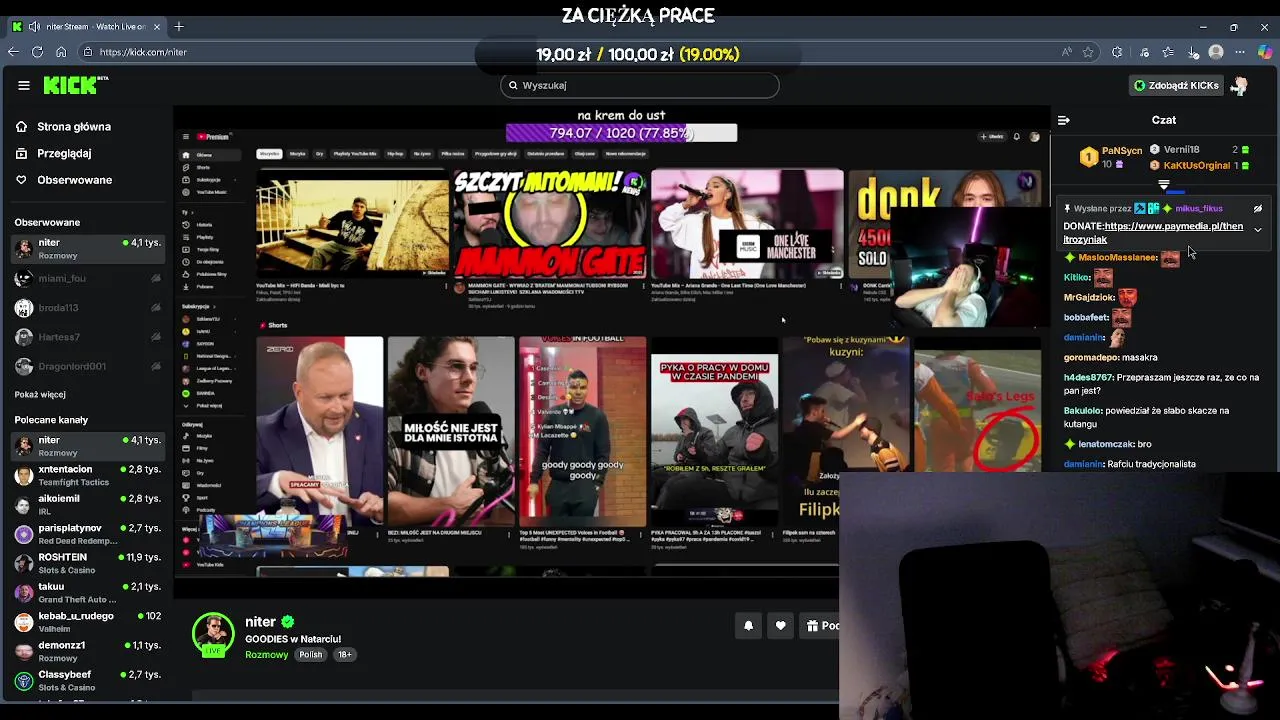The width and height of the screenshot is (1280, 720).
Task: Expand the pinned message chevron
Action: click(x=1258, y=230)
